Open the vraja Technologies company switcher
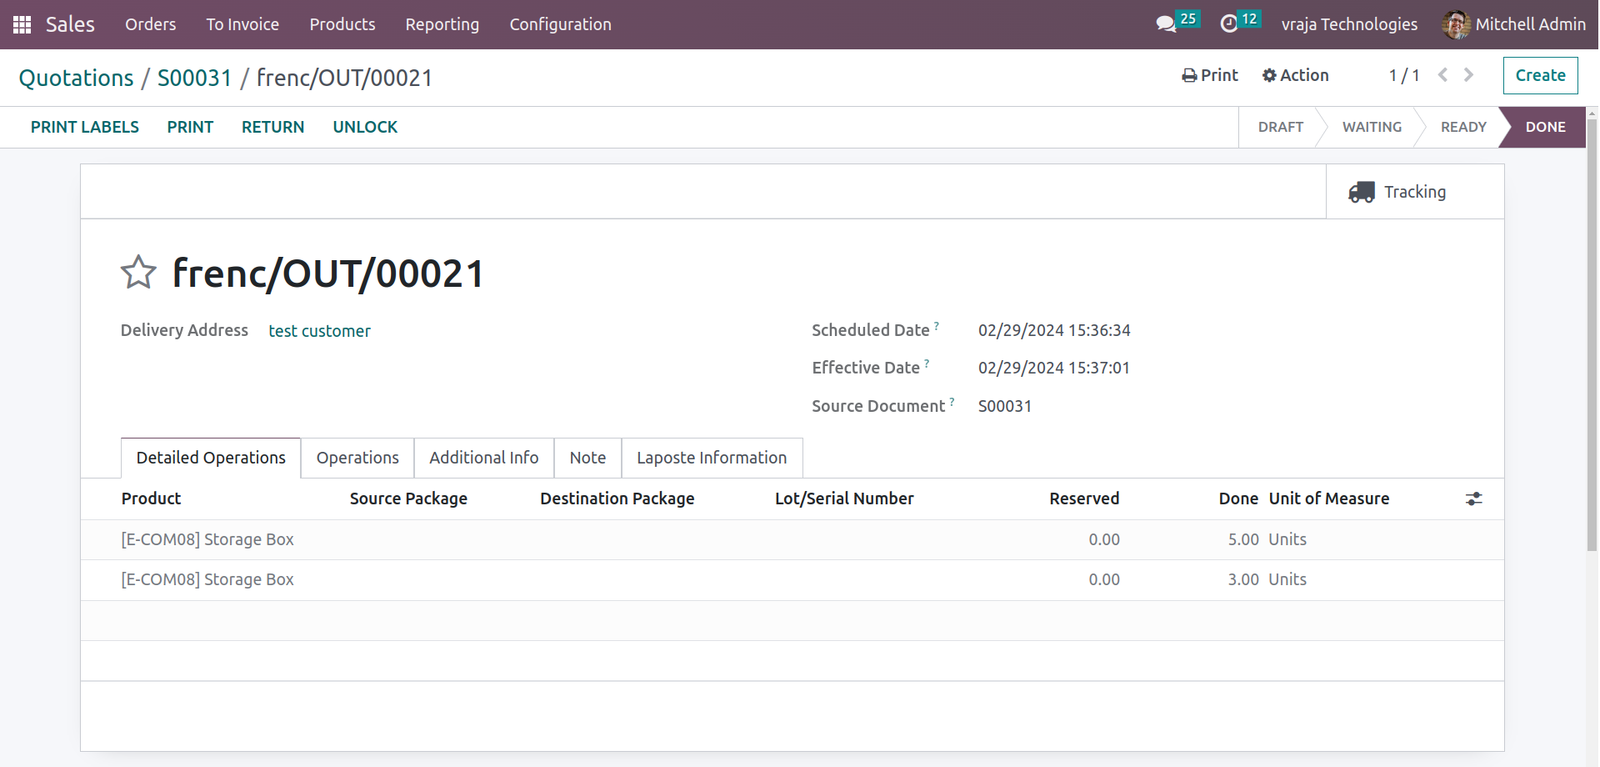The image size is (1600, 767). [x=1349, y=24]
